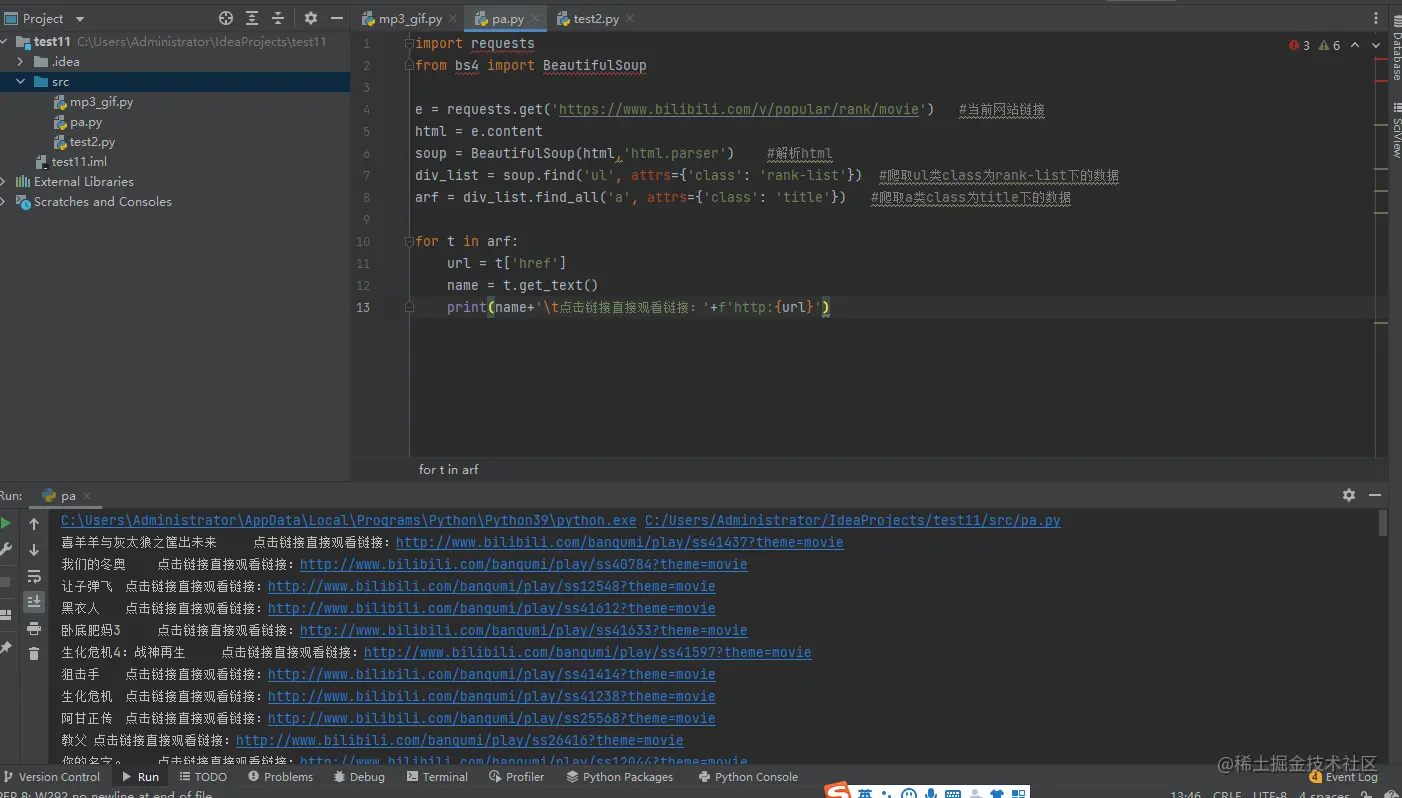Open the Python Console tool tab
The width and height of the screenshot is (1402, 798).
[x=748, y=777]
